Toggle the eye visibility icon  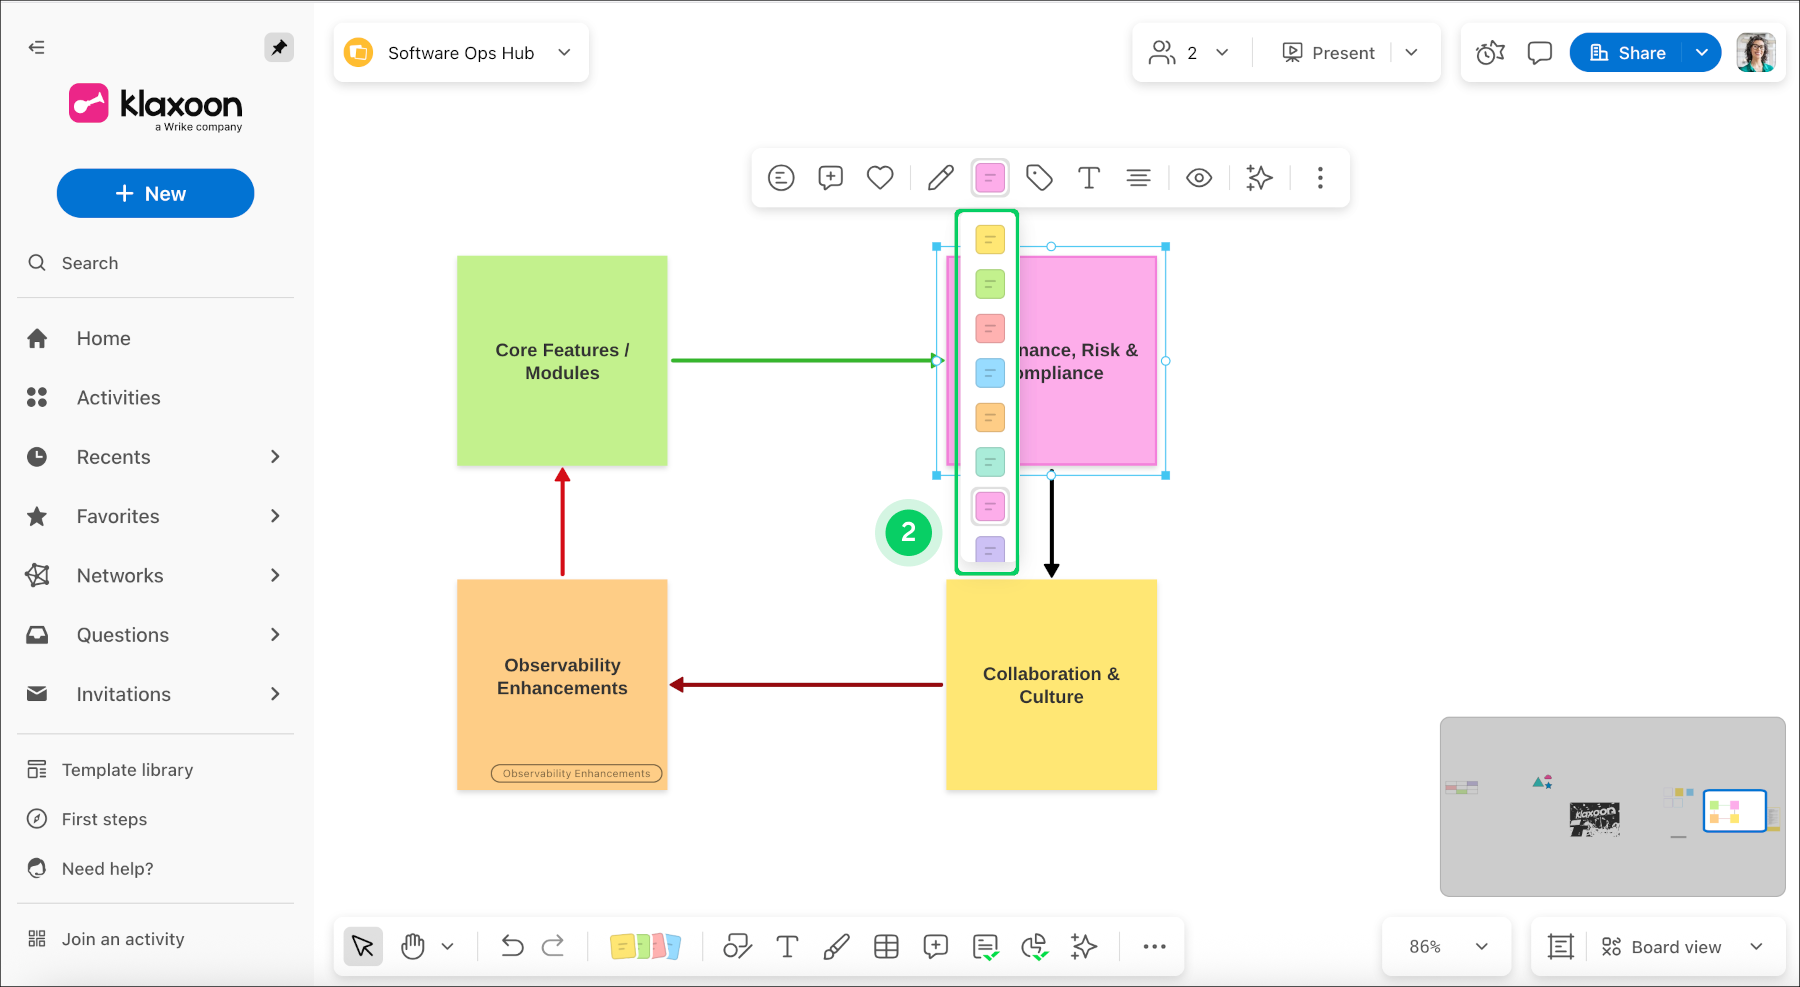[x=1199, y=178]
